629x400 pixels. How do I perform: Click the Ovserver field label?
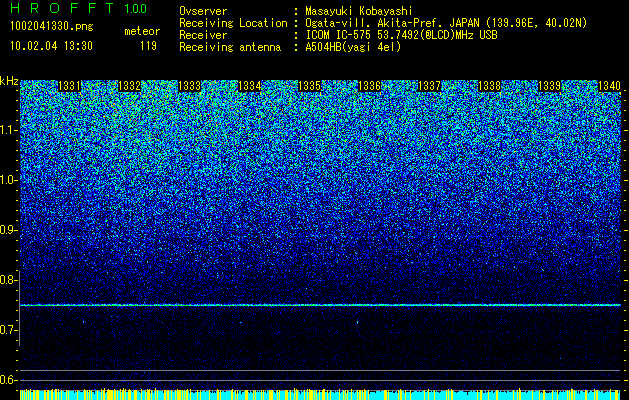point(203,11)
